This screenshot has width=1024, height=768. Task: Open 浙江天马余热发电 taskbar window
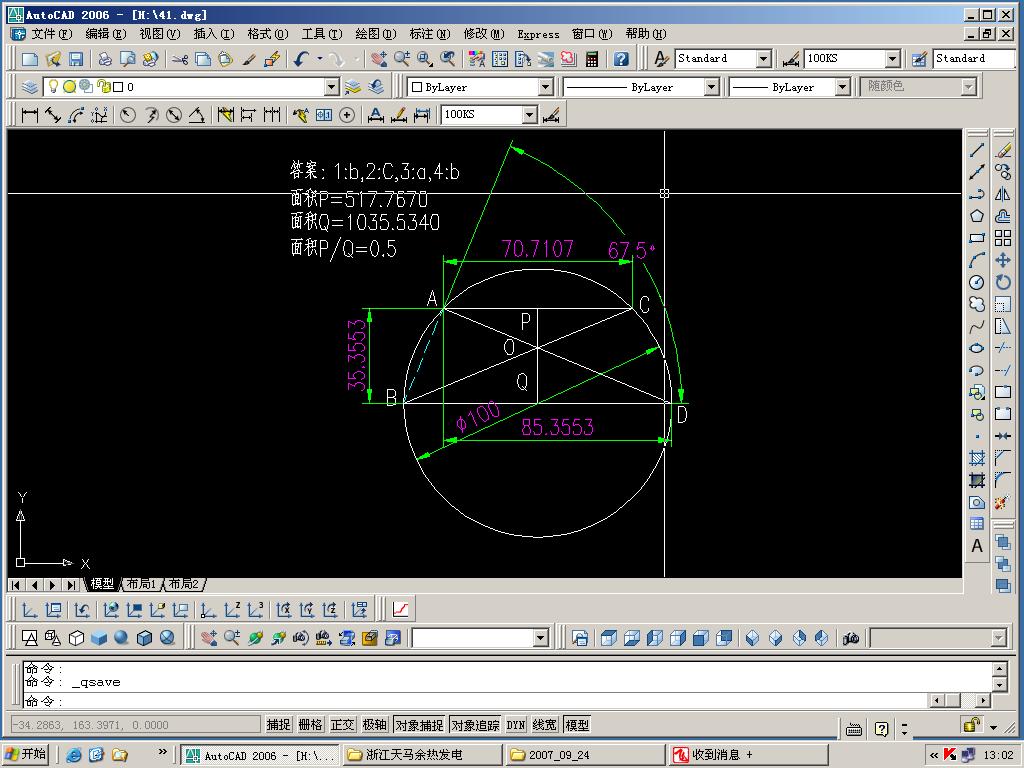pos(421,755)
